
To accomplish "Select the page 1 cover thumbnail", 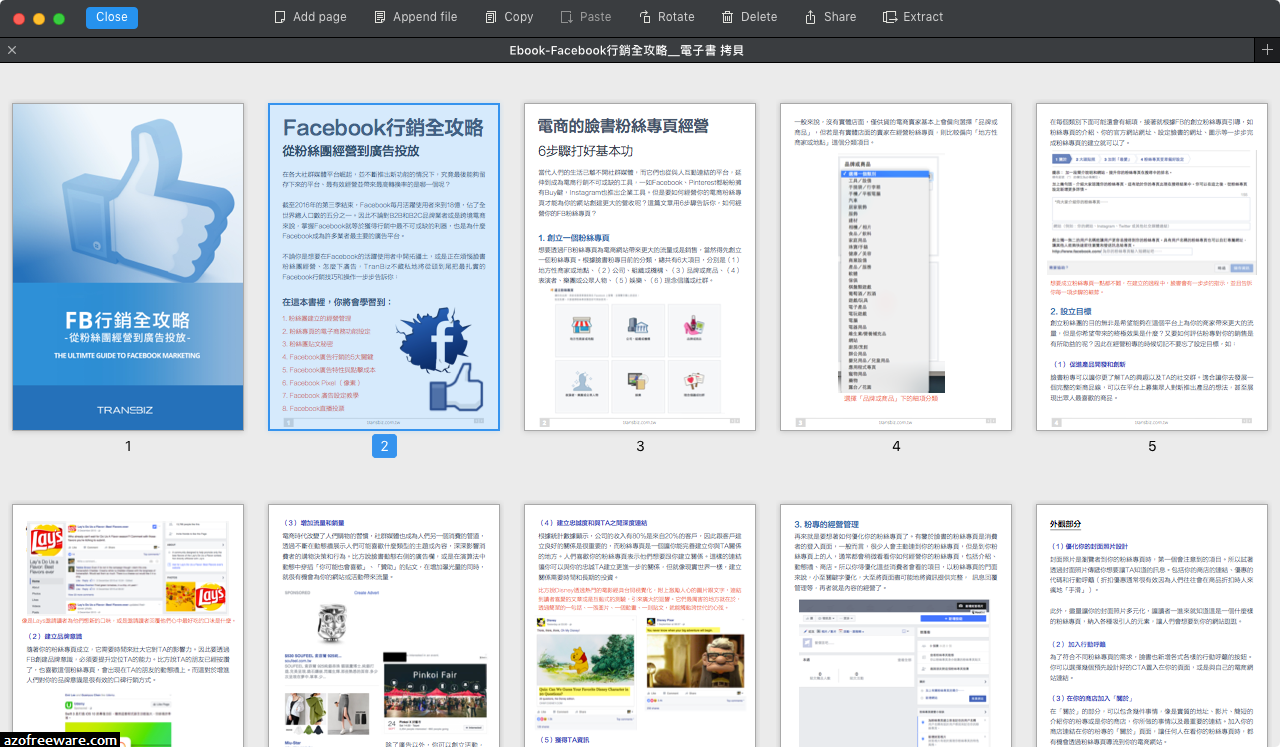I will pyautogui.click(x=127, y=266).
